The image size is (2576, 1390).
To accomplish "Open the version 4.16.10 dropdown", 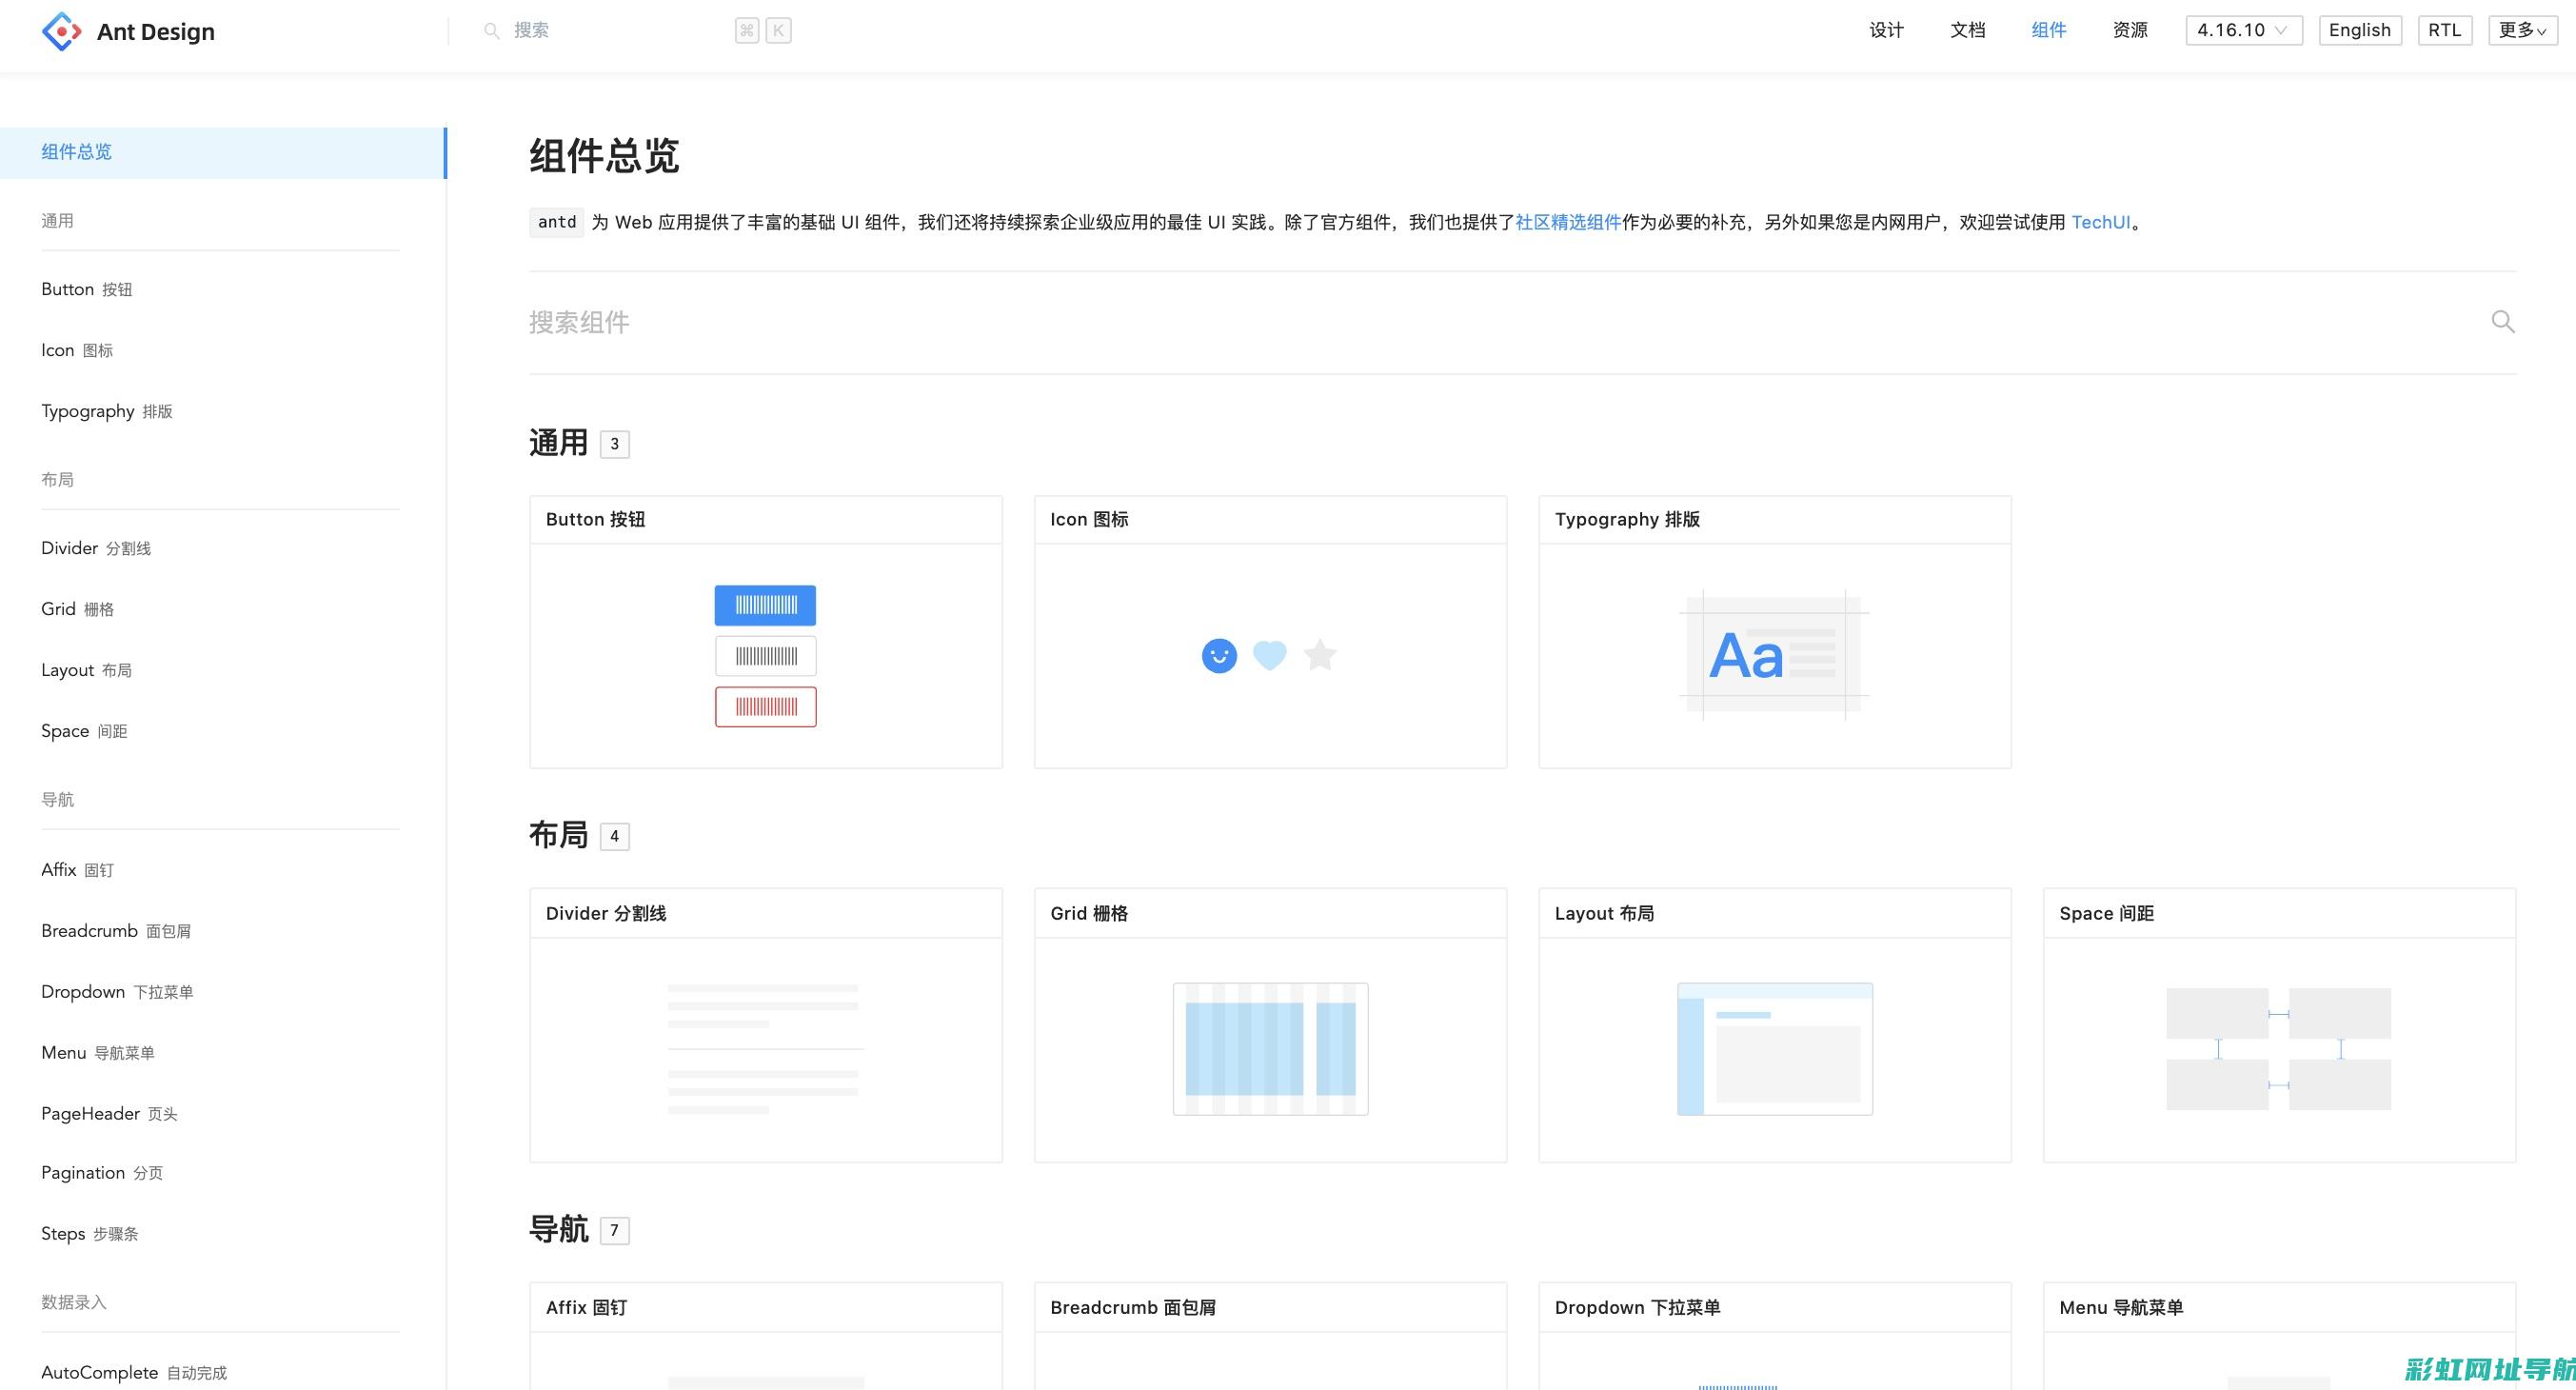I will [x=2242, y=30].
